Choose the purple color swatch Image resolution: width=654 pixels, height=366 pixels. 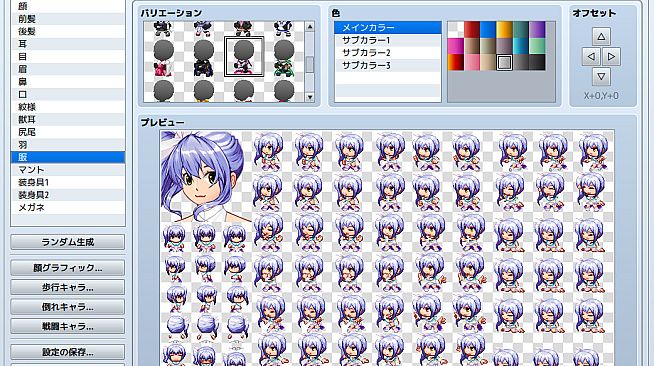point(537,30)
